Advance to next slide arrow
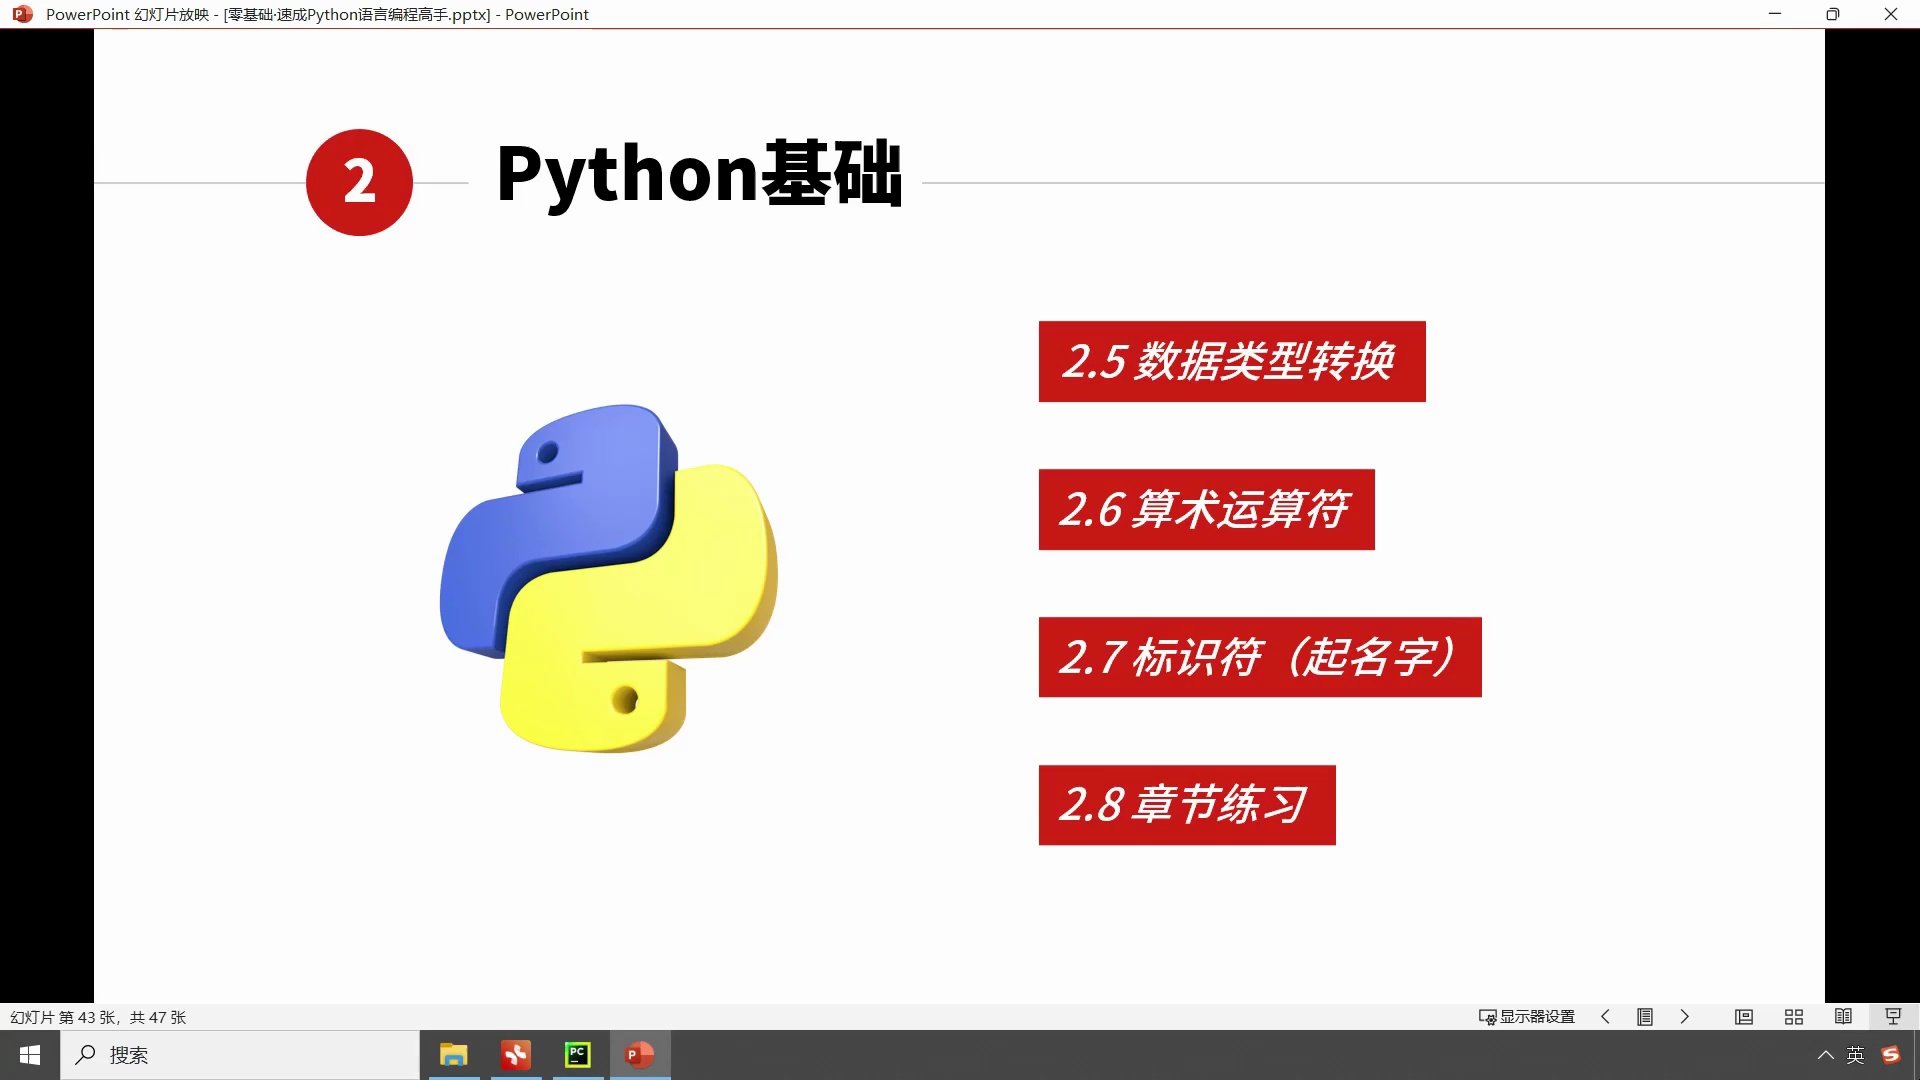The image size is (1920, 1080). click(x=1684, y=1016)
